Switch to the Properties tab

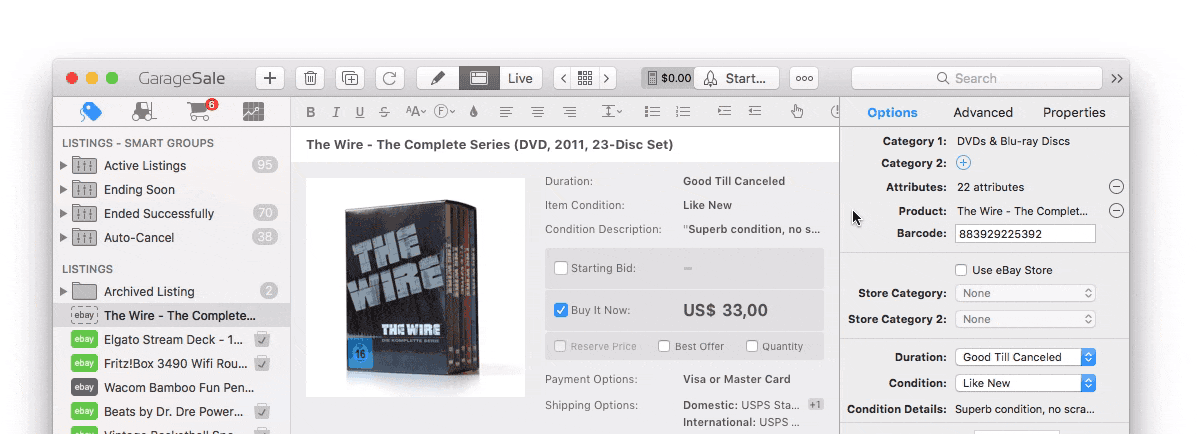click(1074, 112)
